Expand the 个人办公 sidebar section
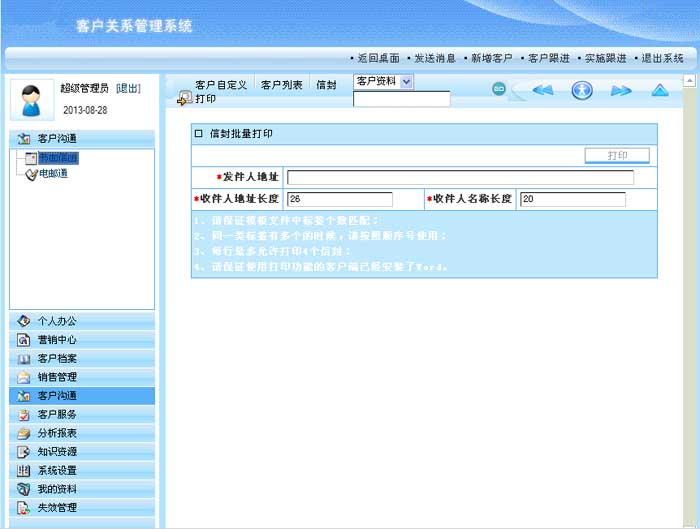Image resolution: width=700 pixels, height=529 pixels. (57, 321)
